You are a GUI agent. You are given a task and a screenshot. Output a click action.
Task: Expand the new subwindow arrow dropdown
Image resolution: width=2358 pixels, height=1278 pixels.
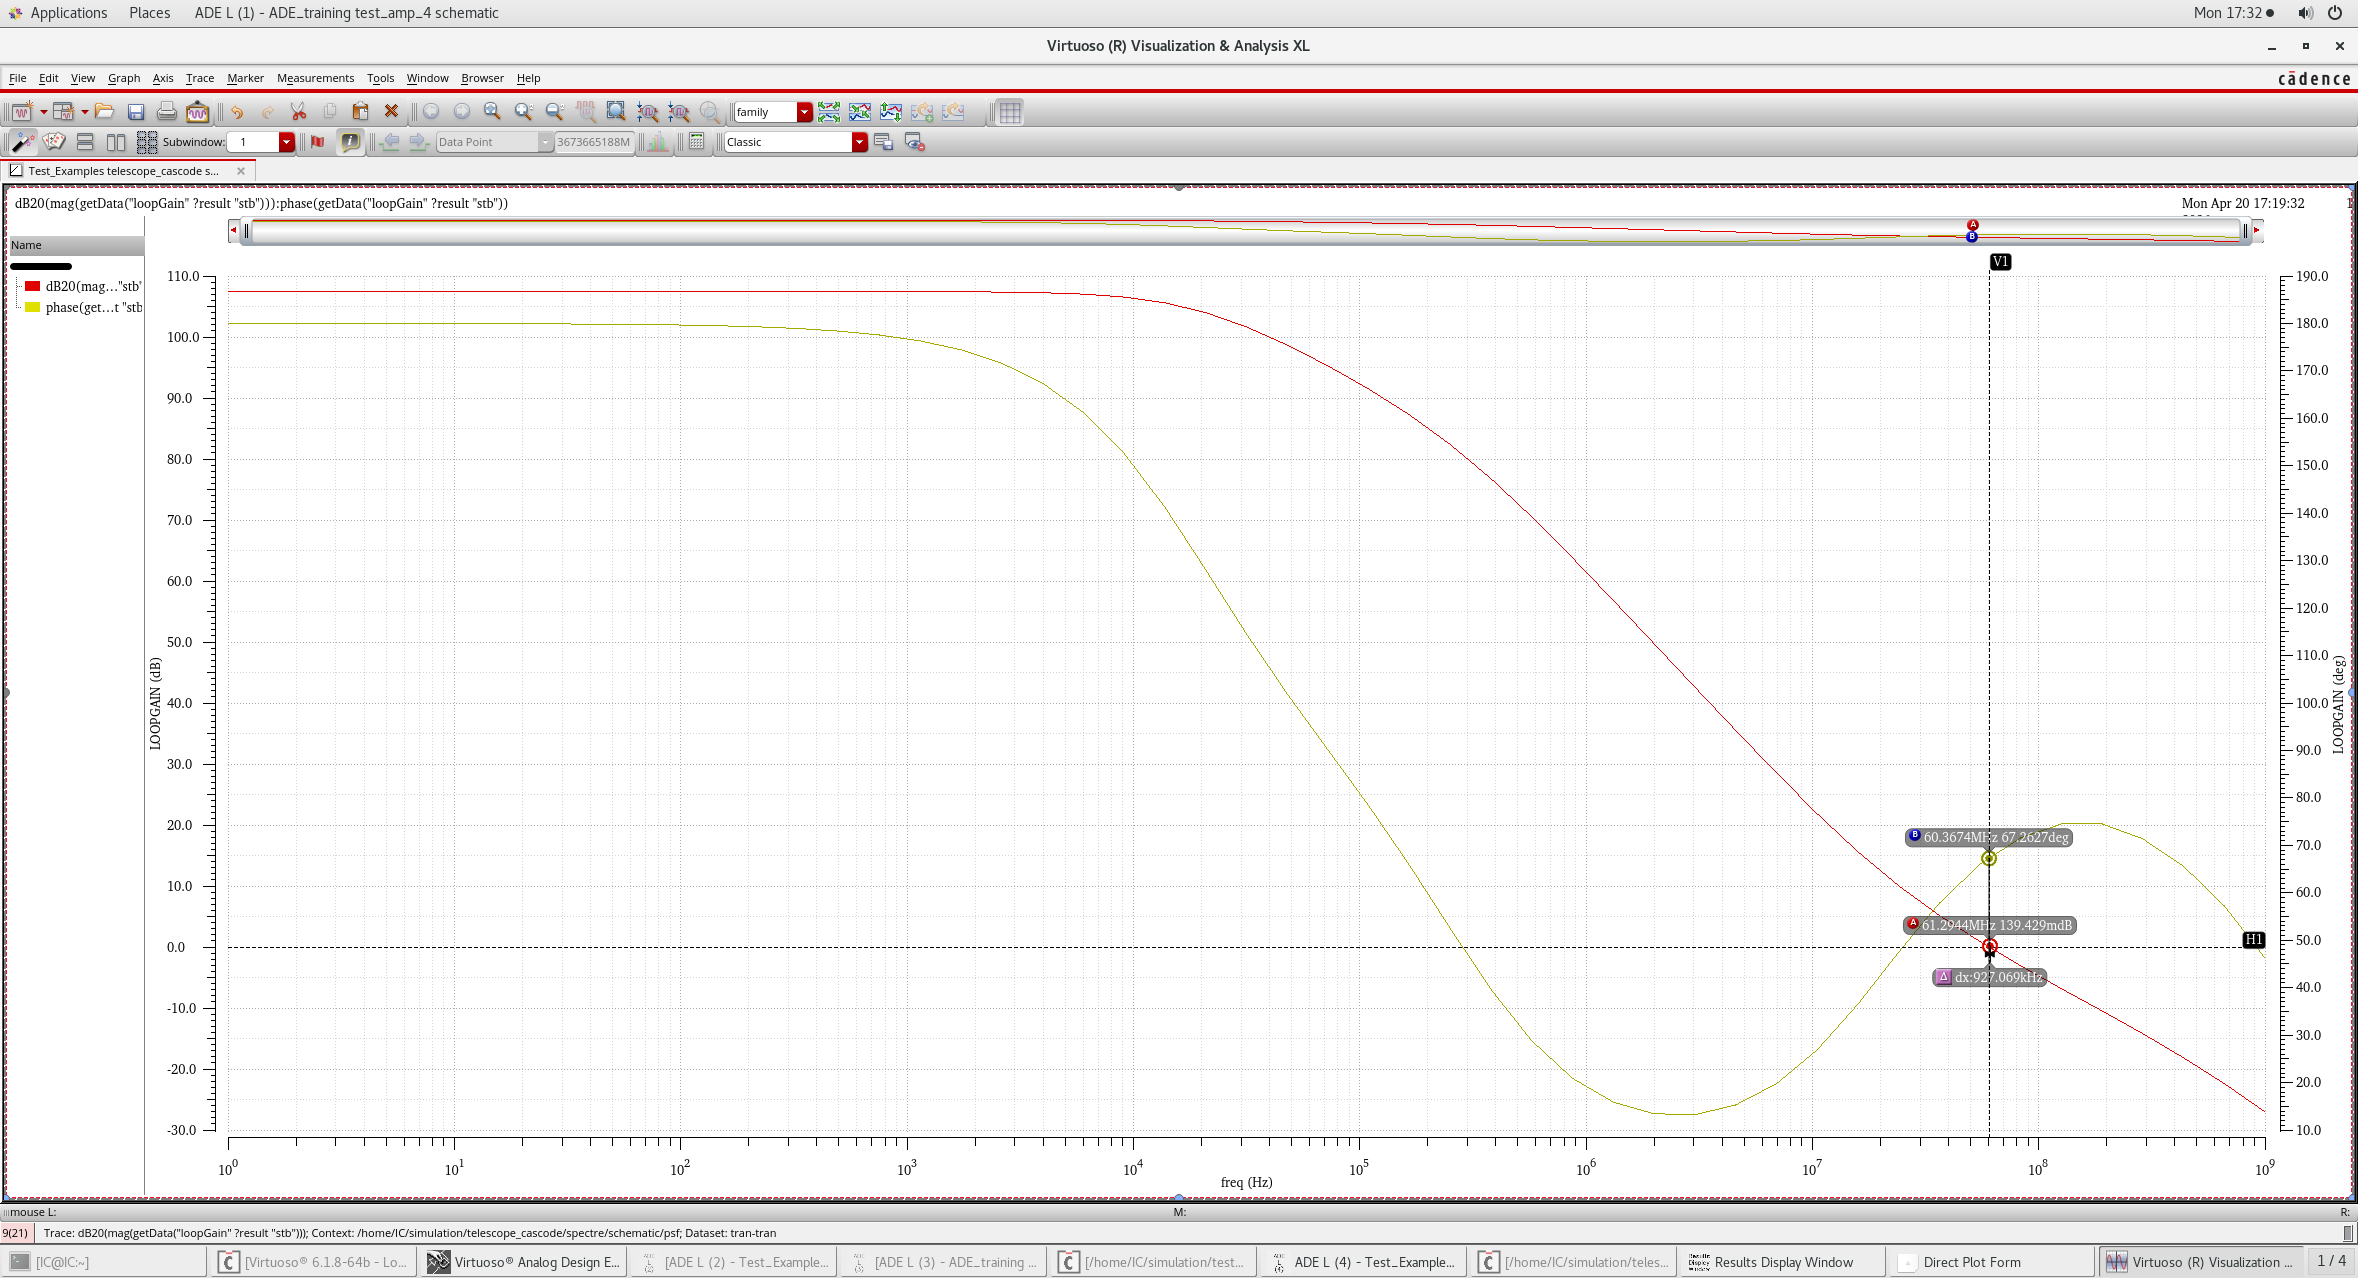coord(85,112)
